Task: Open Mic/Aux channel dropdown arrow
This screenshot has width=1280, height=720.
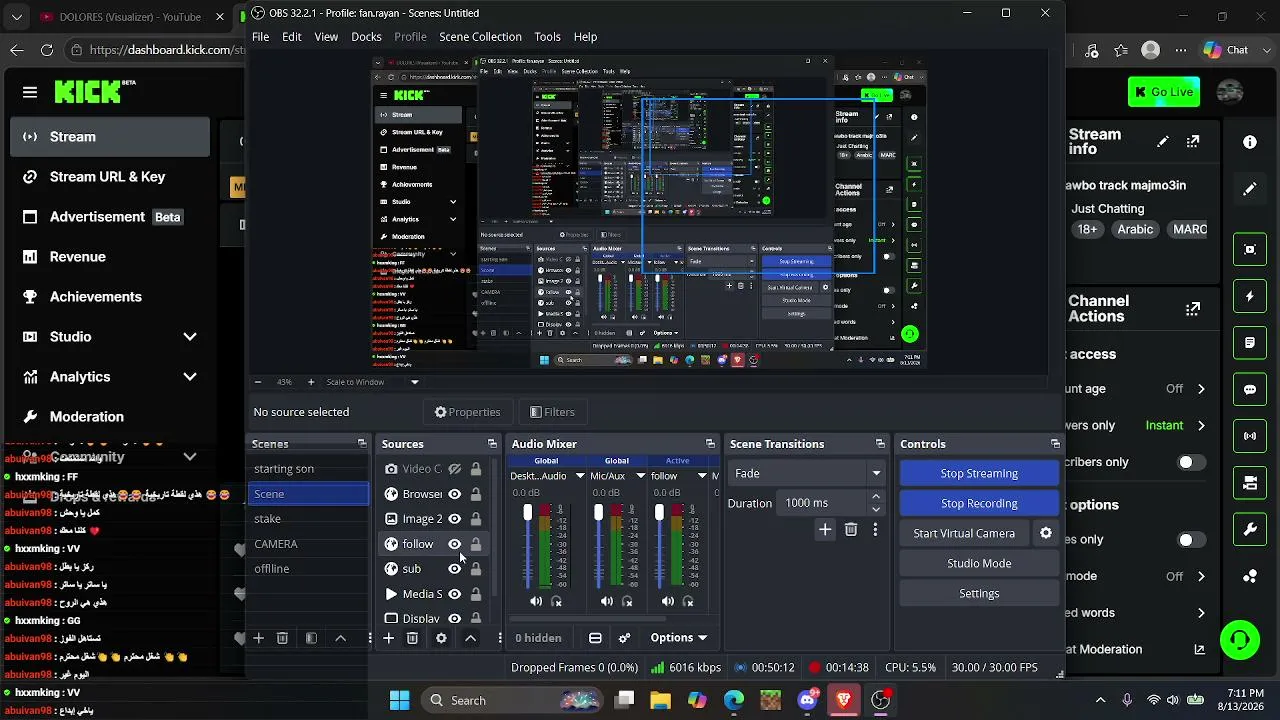Action: coord(640,476)
